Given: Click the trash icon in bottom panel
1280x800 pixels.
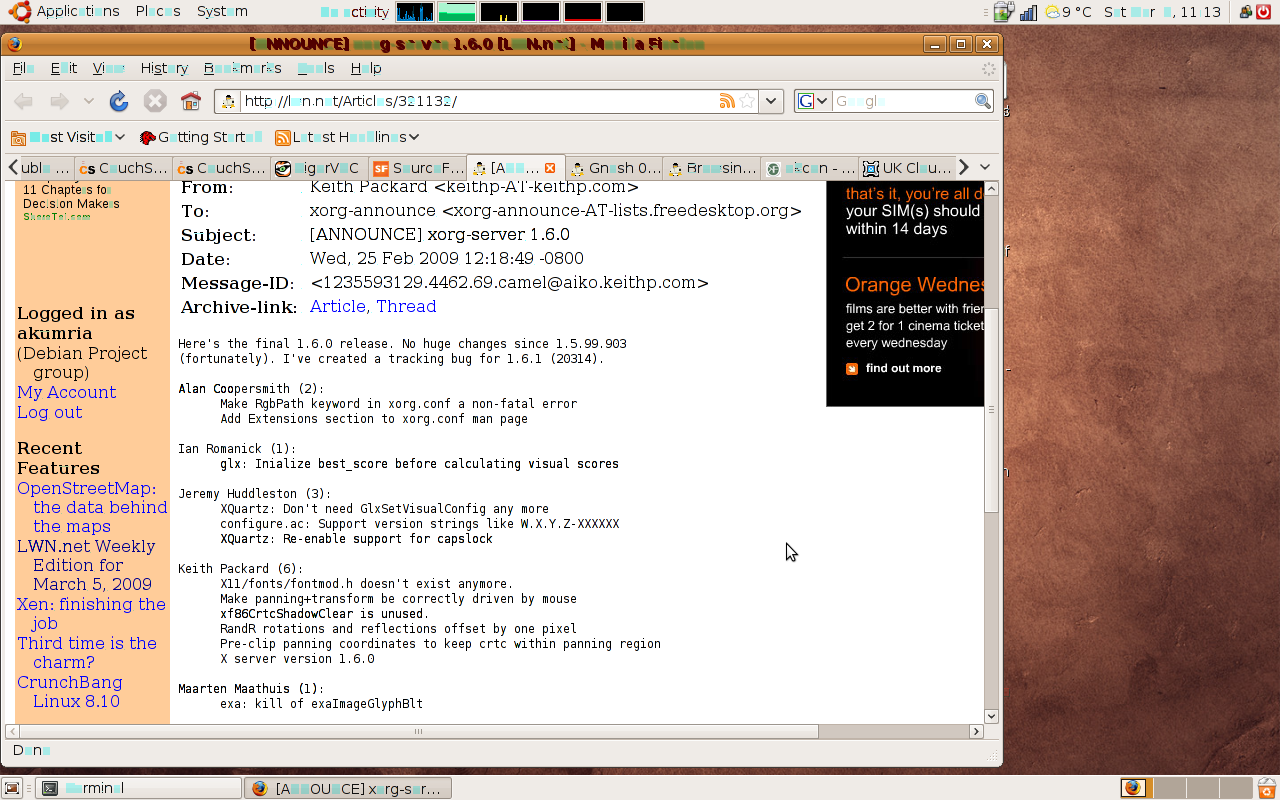Looking at the screenshot, I should [1266, 788].
